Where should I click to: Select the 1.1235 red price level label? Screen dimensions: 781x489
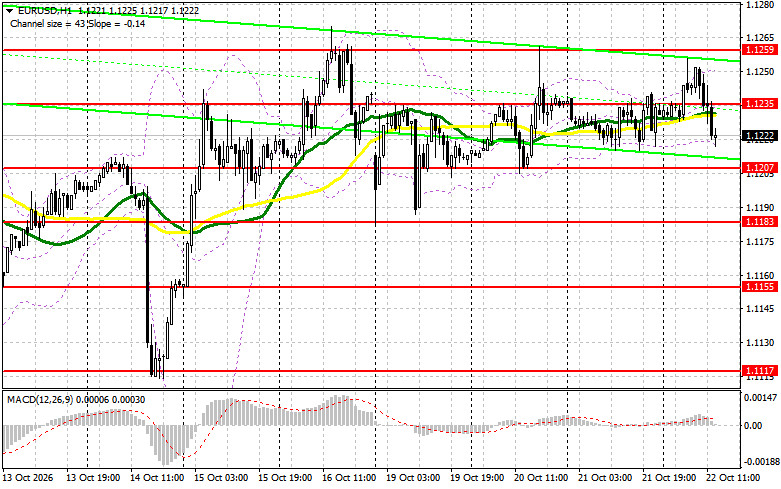(760, 104)
